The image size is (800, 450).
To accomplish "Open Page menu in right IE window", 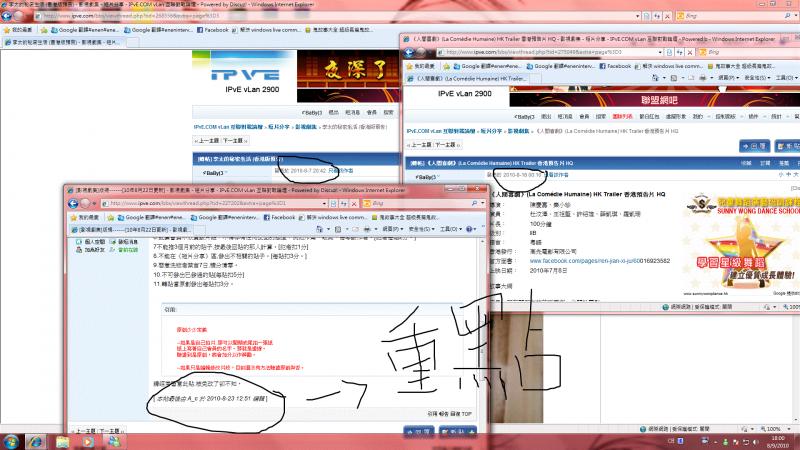I will 728,78.
